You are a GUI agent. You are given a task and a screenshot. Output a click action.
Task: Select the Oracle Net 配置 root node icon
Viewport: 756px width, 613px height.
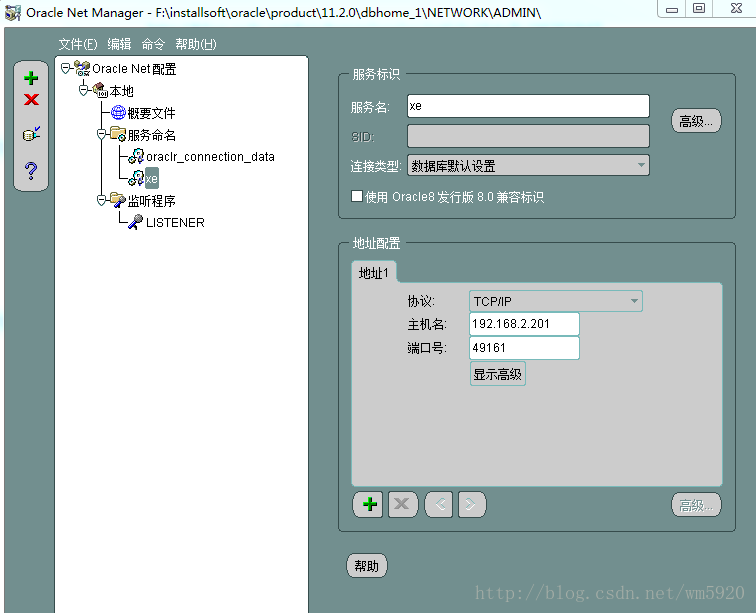[82, 68]
